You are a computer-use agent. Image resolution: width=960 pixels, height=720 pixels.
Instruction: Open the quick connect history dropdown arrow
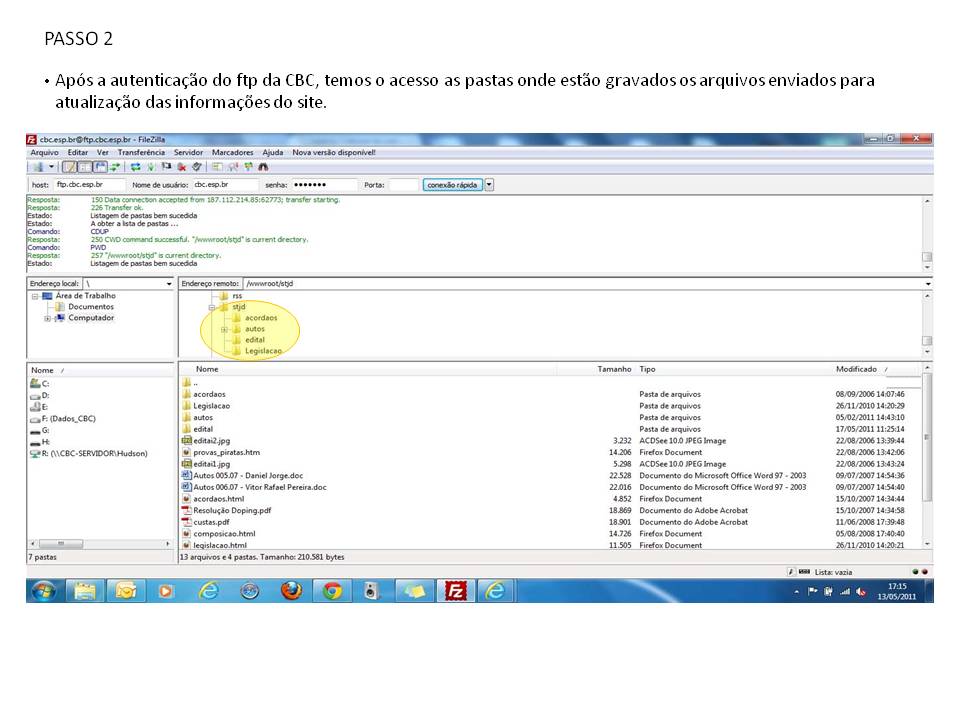[489, 185]
